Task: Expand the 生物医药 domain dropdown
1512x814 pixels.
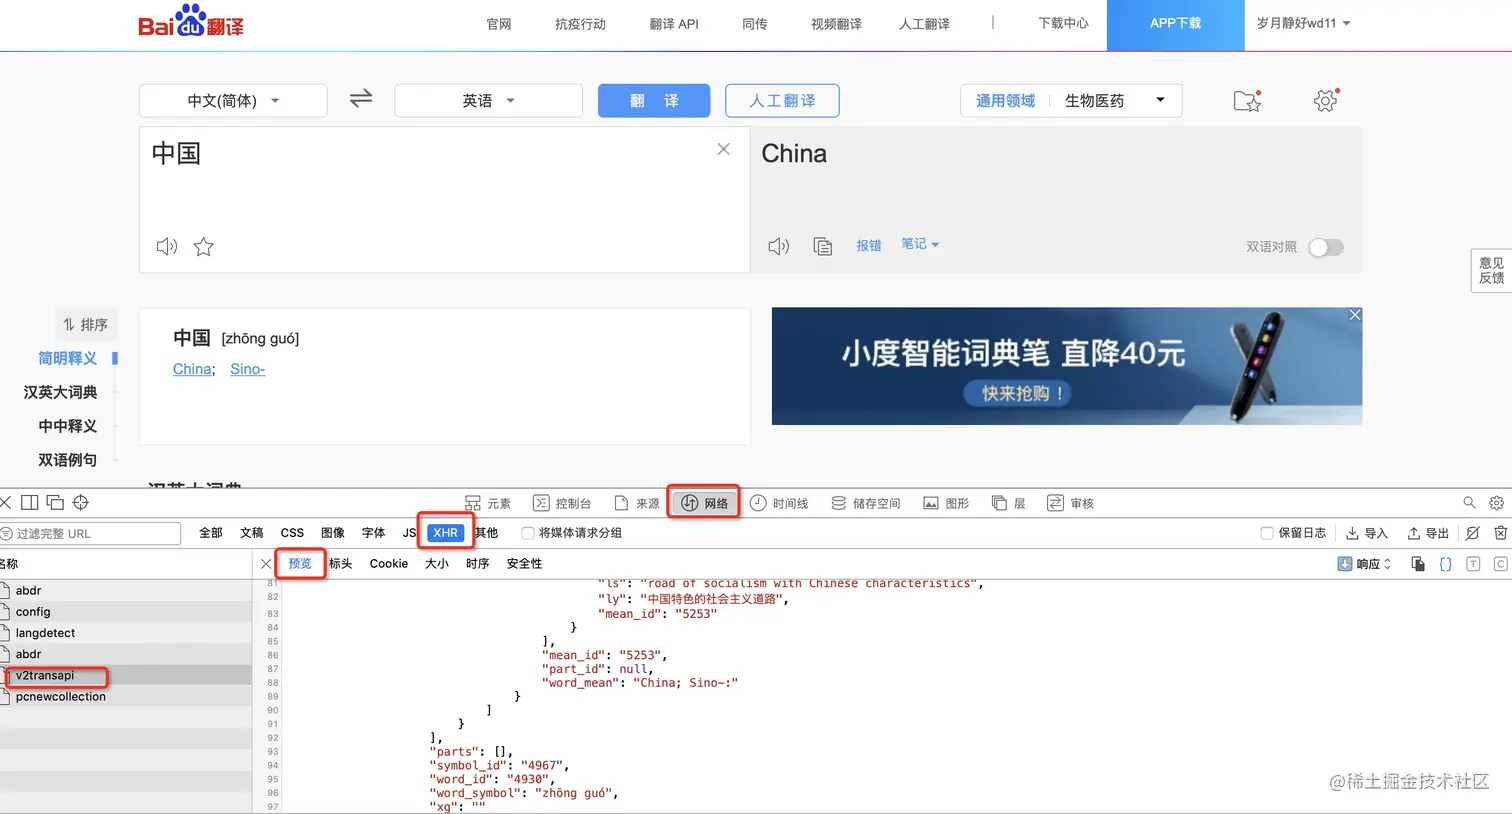Action: click(x=1115, y=100)
